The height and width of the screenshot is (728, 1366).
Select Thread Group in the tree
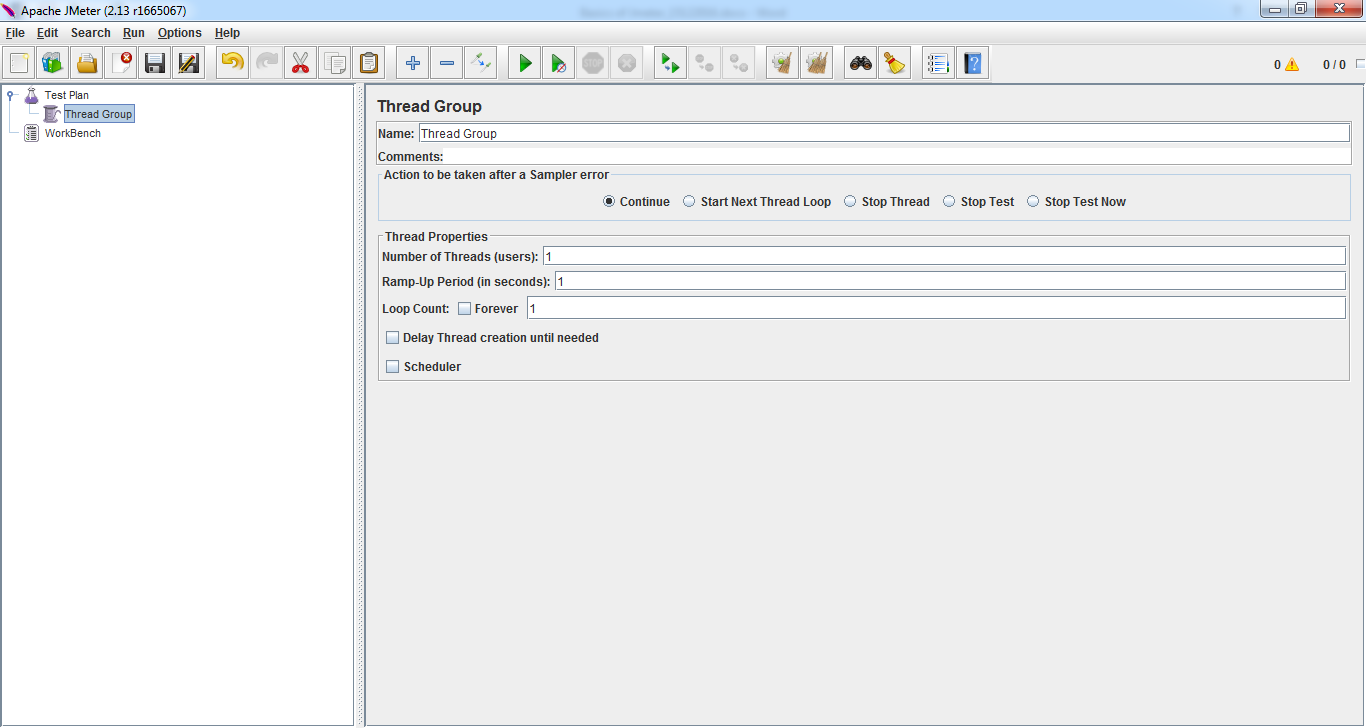tap(98, 114)
